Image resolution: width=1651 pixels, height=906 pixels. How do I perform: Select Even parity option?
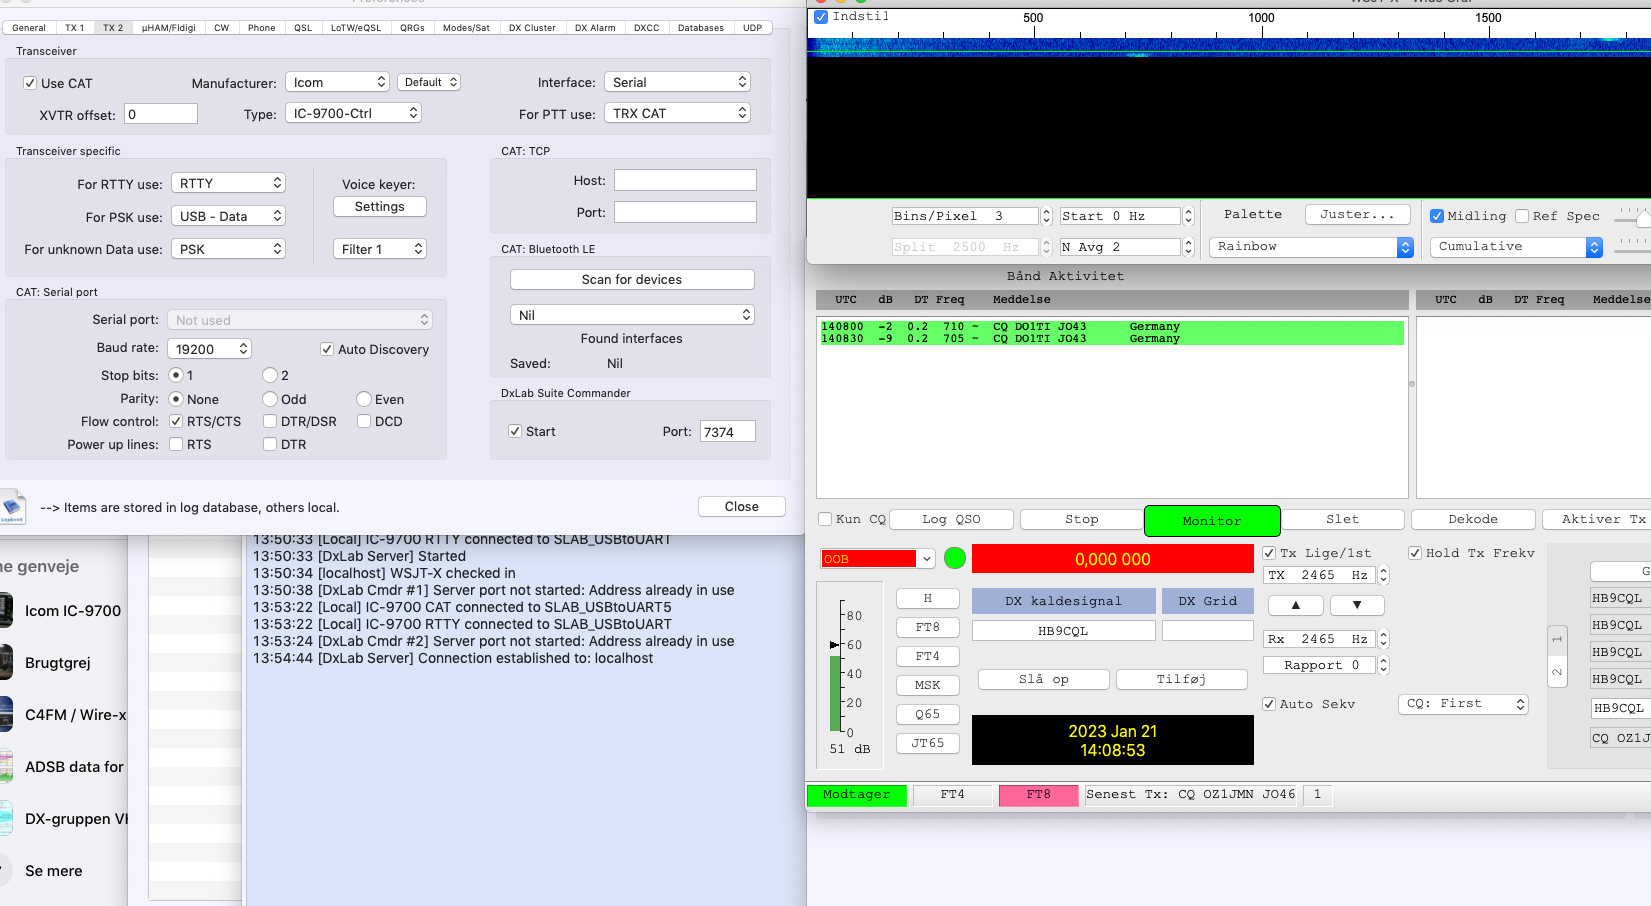364,399
